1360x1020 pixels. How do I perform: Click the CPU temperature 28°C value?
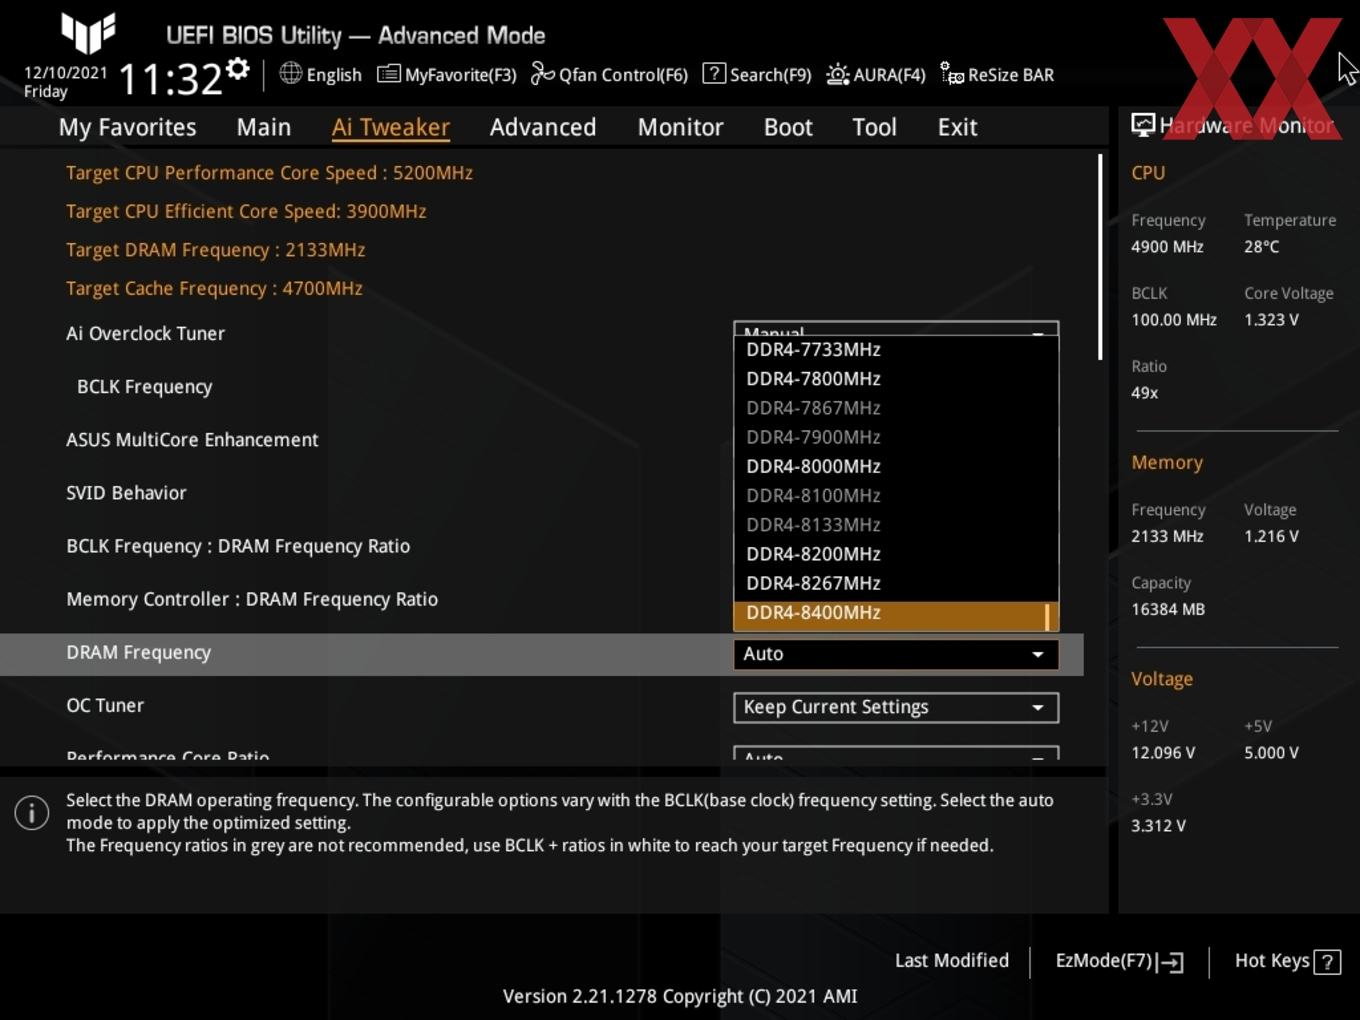(1261, 247)
